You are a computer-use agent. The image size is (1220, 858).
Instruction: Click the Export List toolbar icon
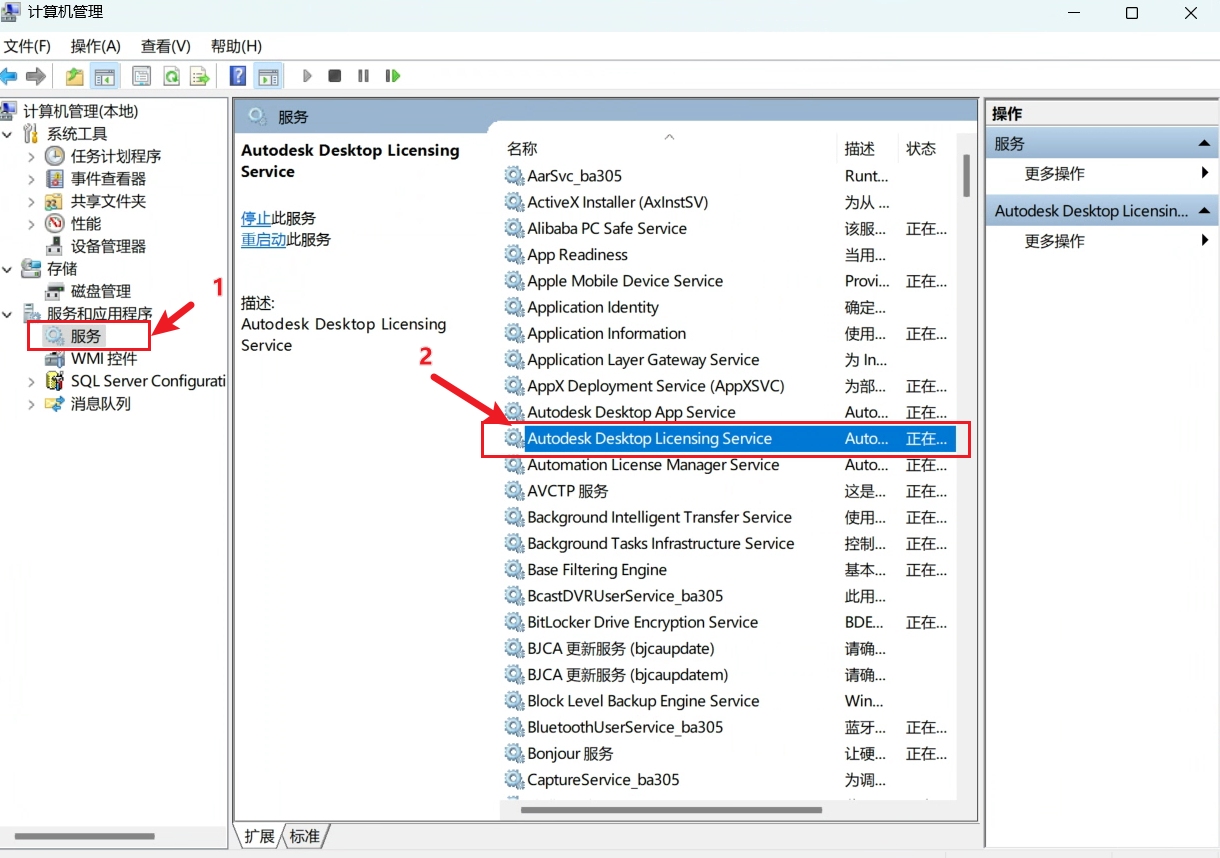(200, 76)
